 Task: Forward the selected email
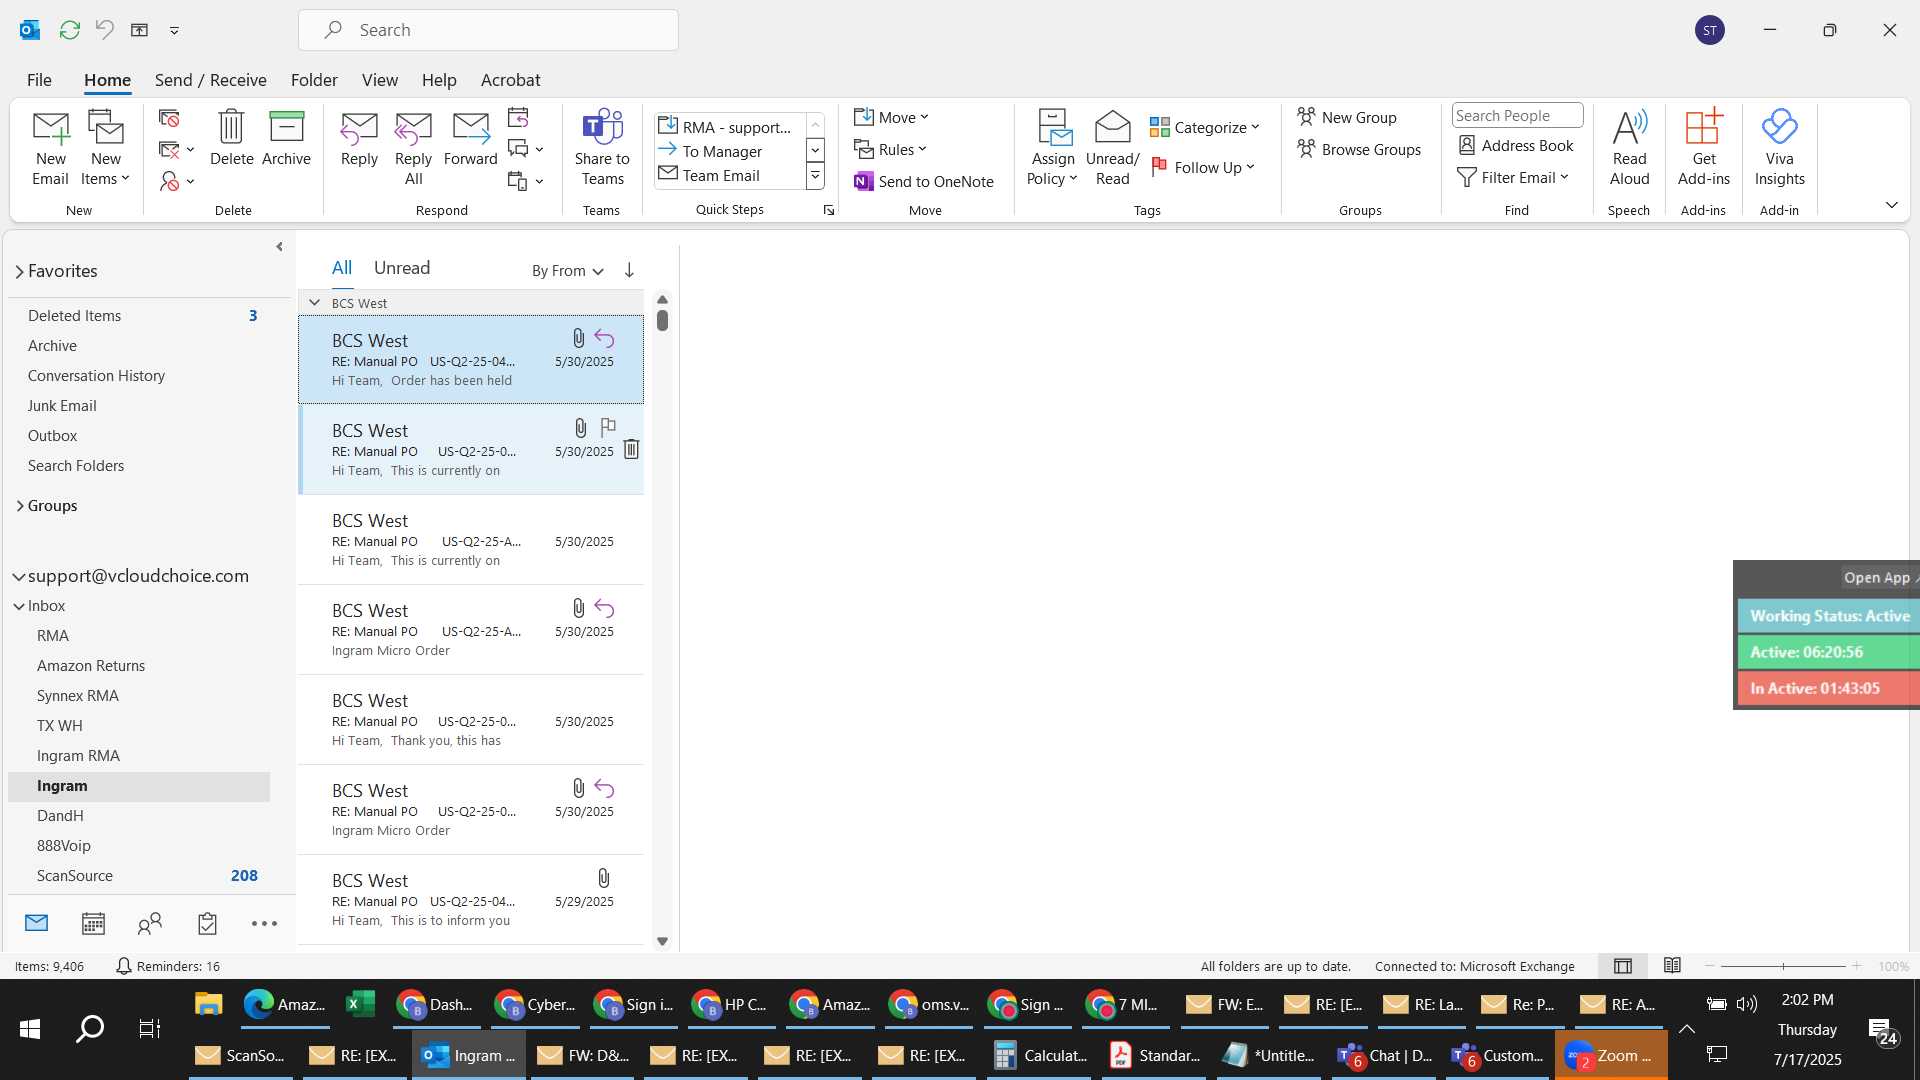(470, 138)
